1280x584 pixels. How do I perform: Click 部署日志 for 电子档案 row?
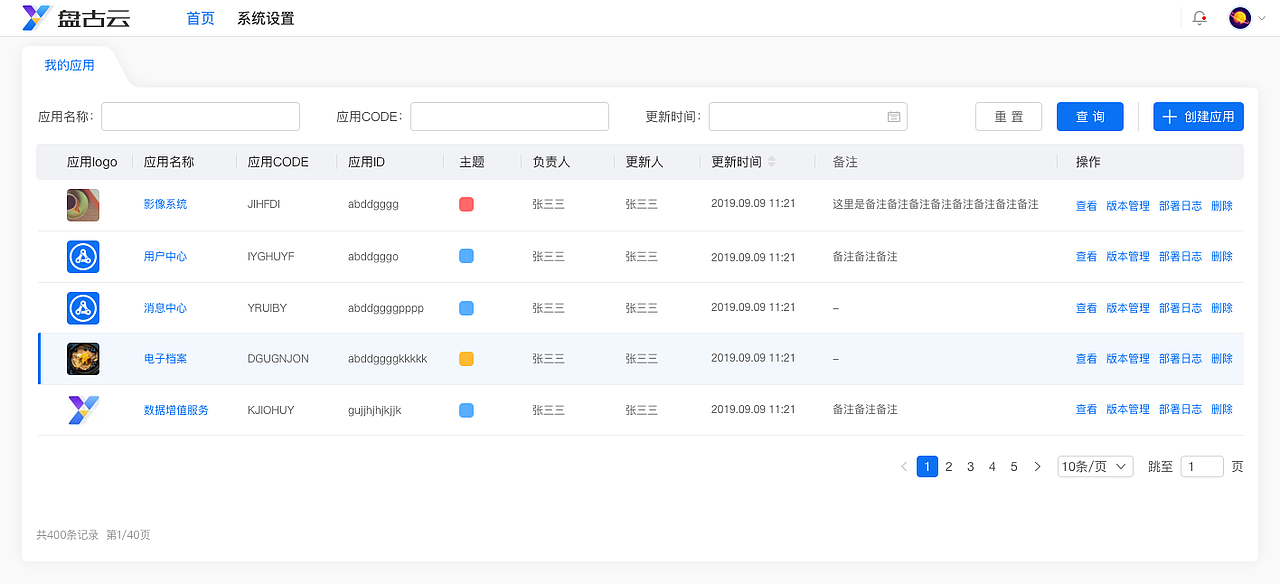[x=1181, y=359]
